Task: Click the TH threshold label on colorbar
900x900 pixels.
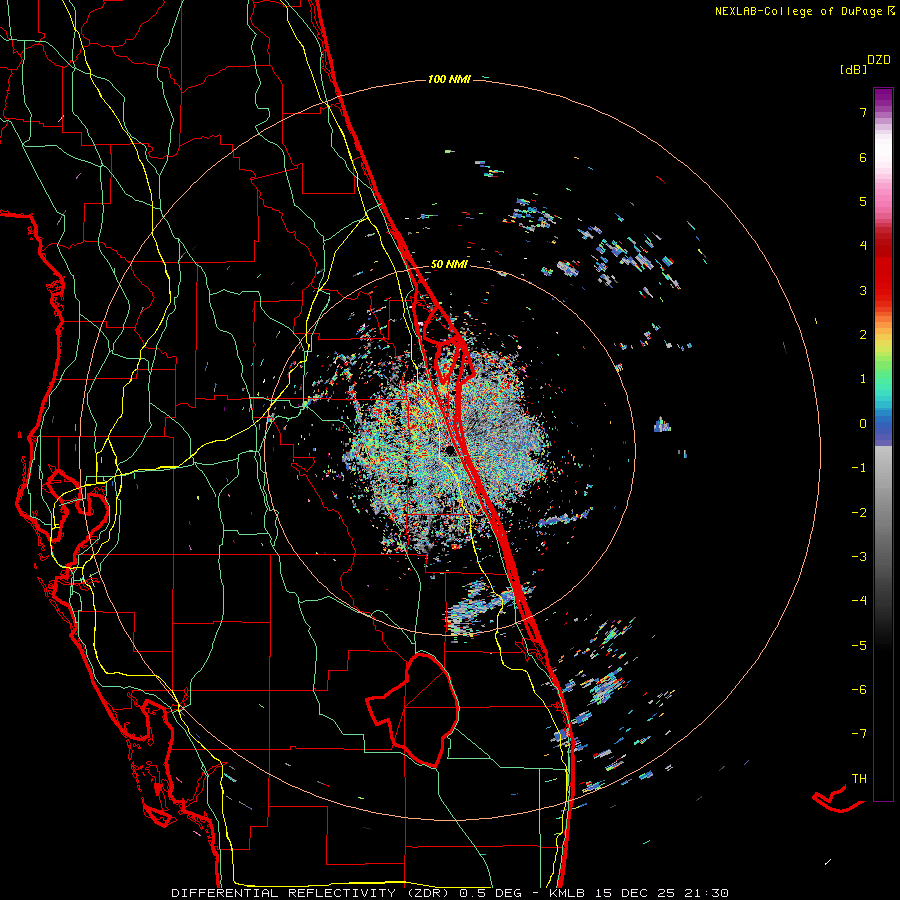Action: point(859,779)
